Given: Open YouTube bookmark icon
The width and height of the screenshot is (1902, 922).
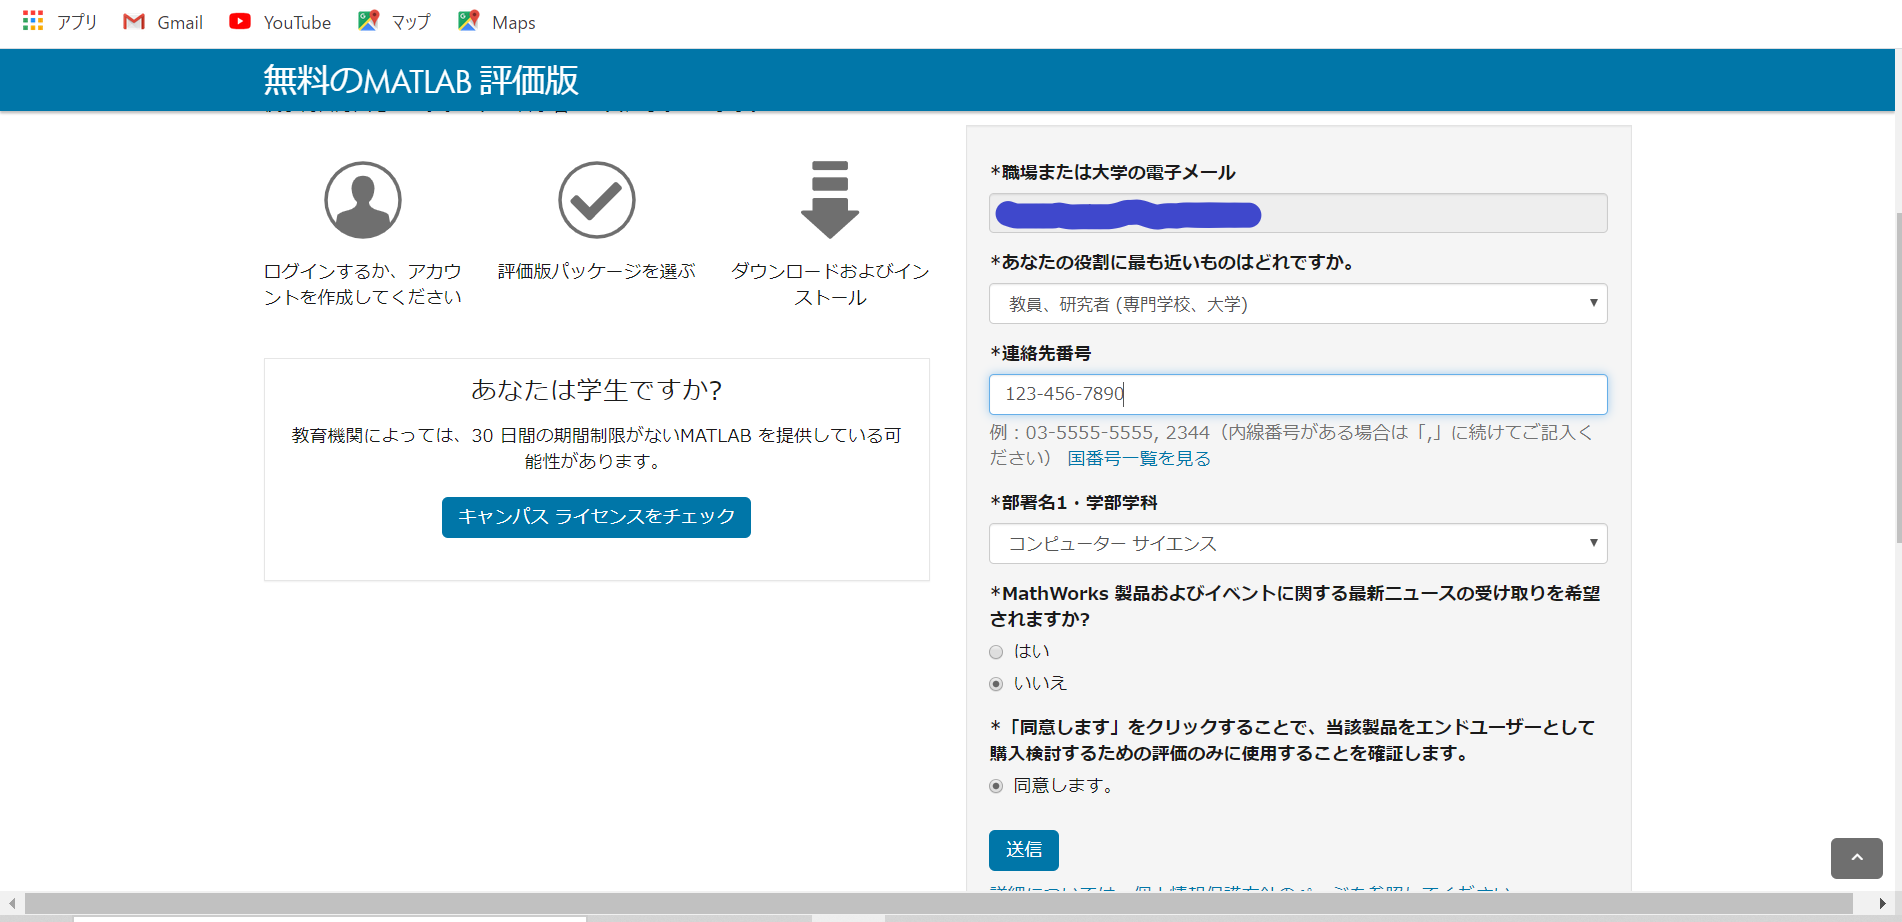Looking at the screenshot, I should point(240,21).
